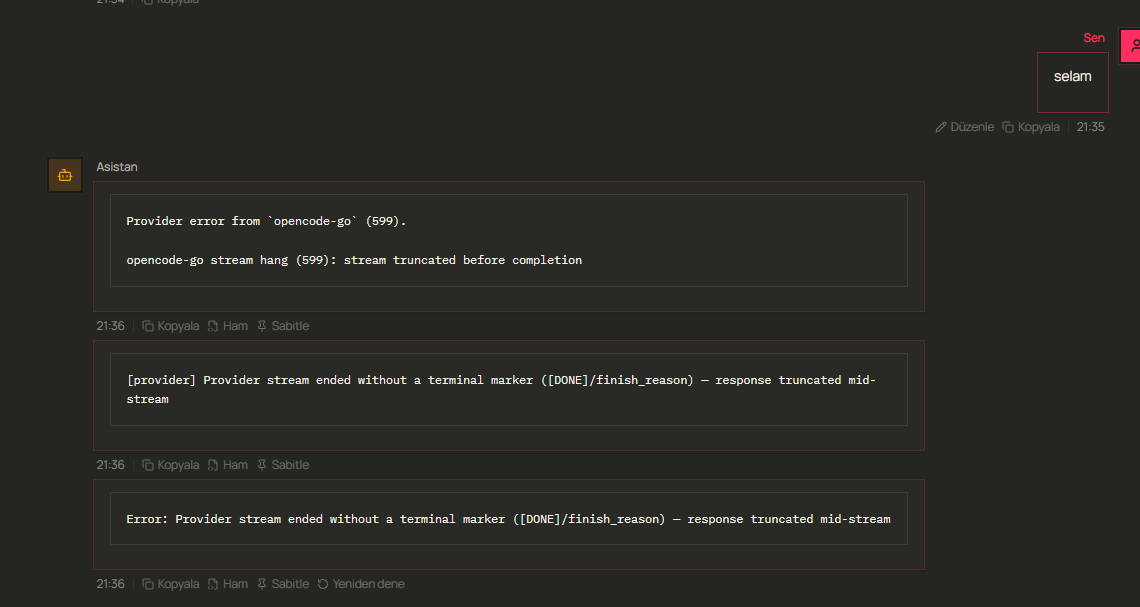
Task: Click the line 'opencode-go stream hang (599)'
Action: pyautogui.click(x=354, y=260)
